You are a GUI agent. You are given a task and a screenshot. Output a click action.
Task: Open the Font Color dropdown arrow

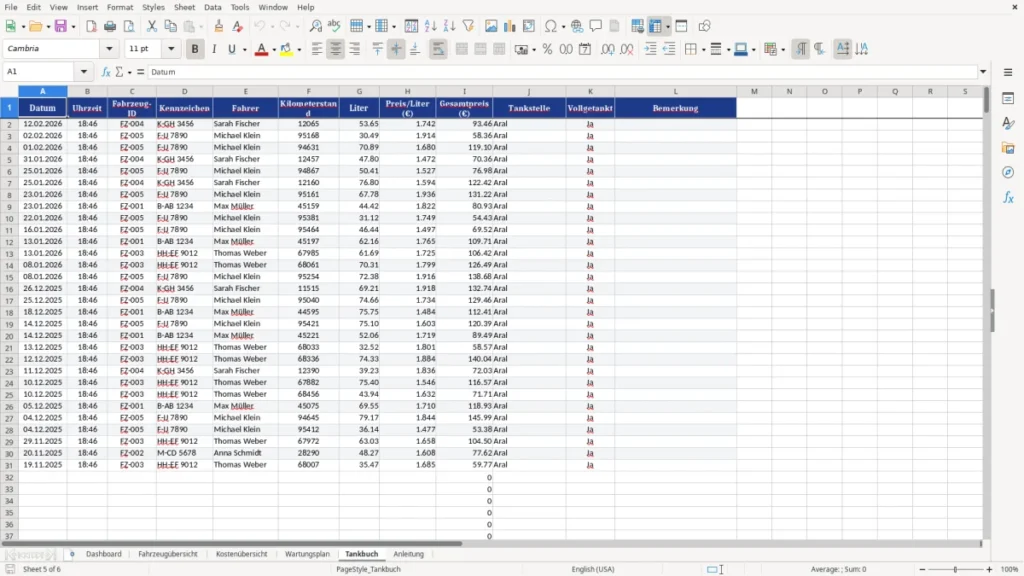274,50
